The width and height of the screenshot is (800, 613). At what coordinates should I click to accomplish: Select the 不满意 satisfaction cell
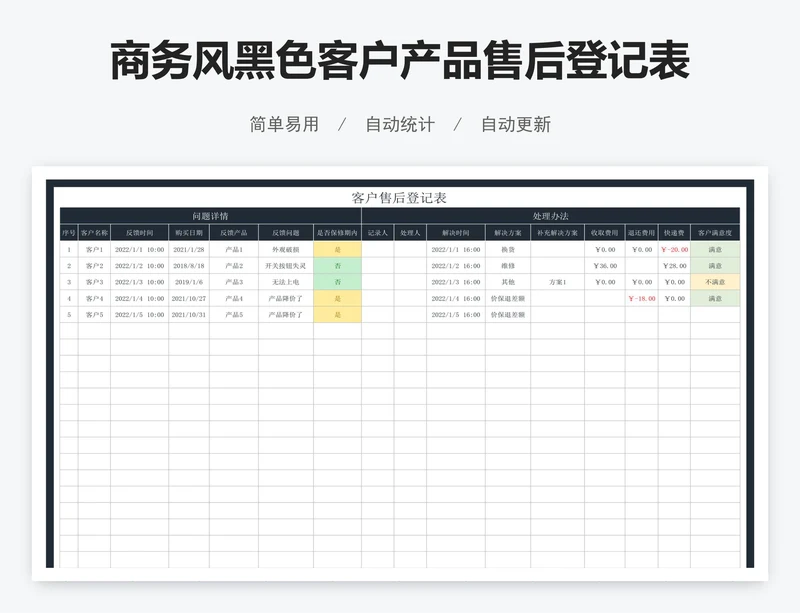coord(715,282)
